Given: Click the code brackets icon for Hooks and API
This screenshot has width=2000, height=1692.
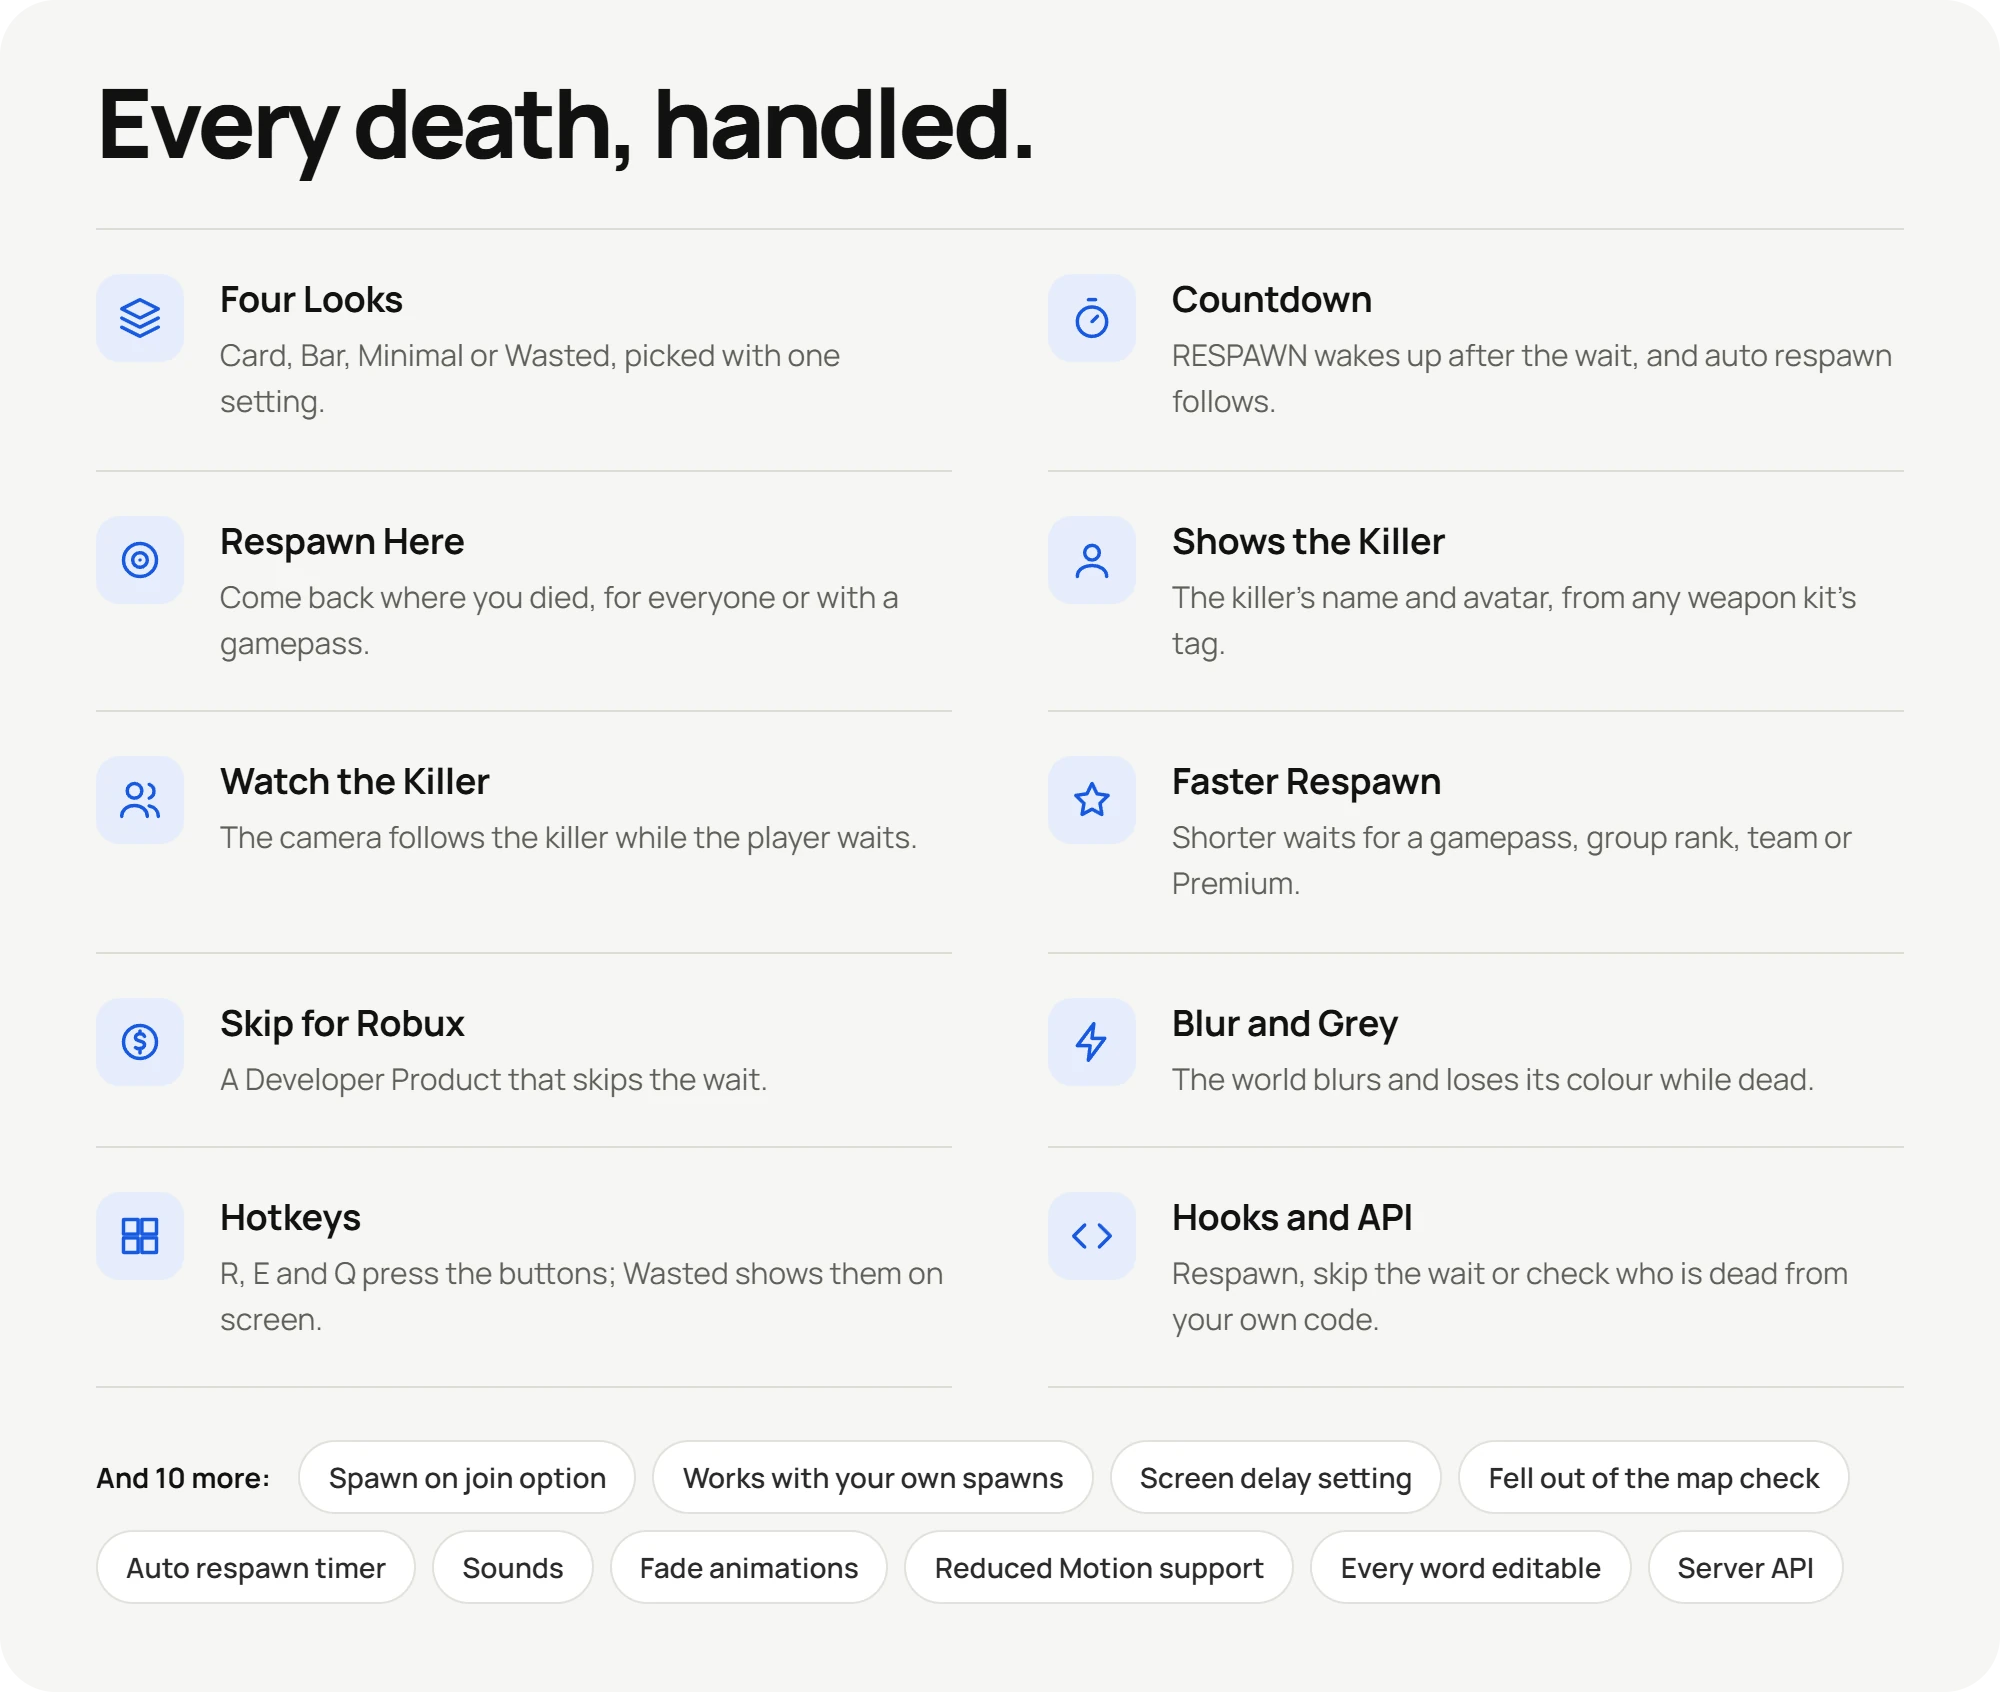Looking at the screenshot, I should (x=1092, y=1236).
